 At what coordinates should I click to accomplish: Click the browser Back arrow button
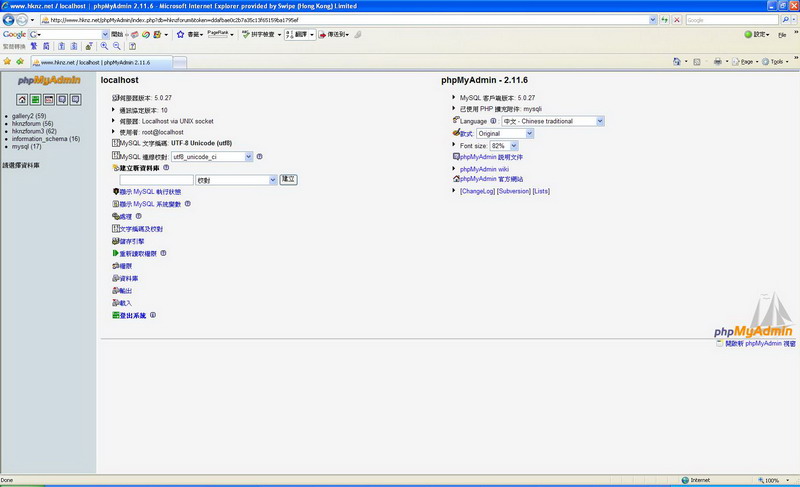[x=9, y=19]
